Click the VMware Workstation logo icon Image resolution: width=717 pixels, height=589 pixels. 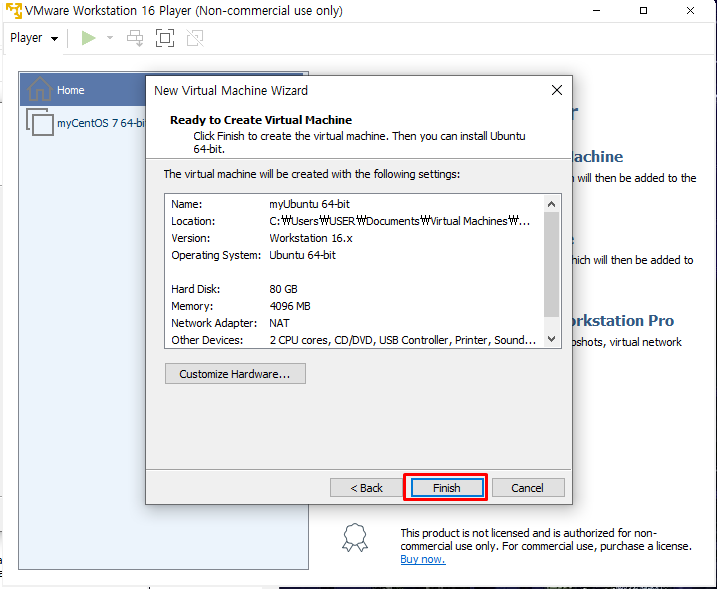14,11
